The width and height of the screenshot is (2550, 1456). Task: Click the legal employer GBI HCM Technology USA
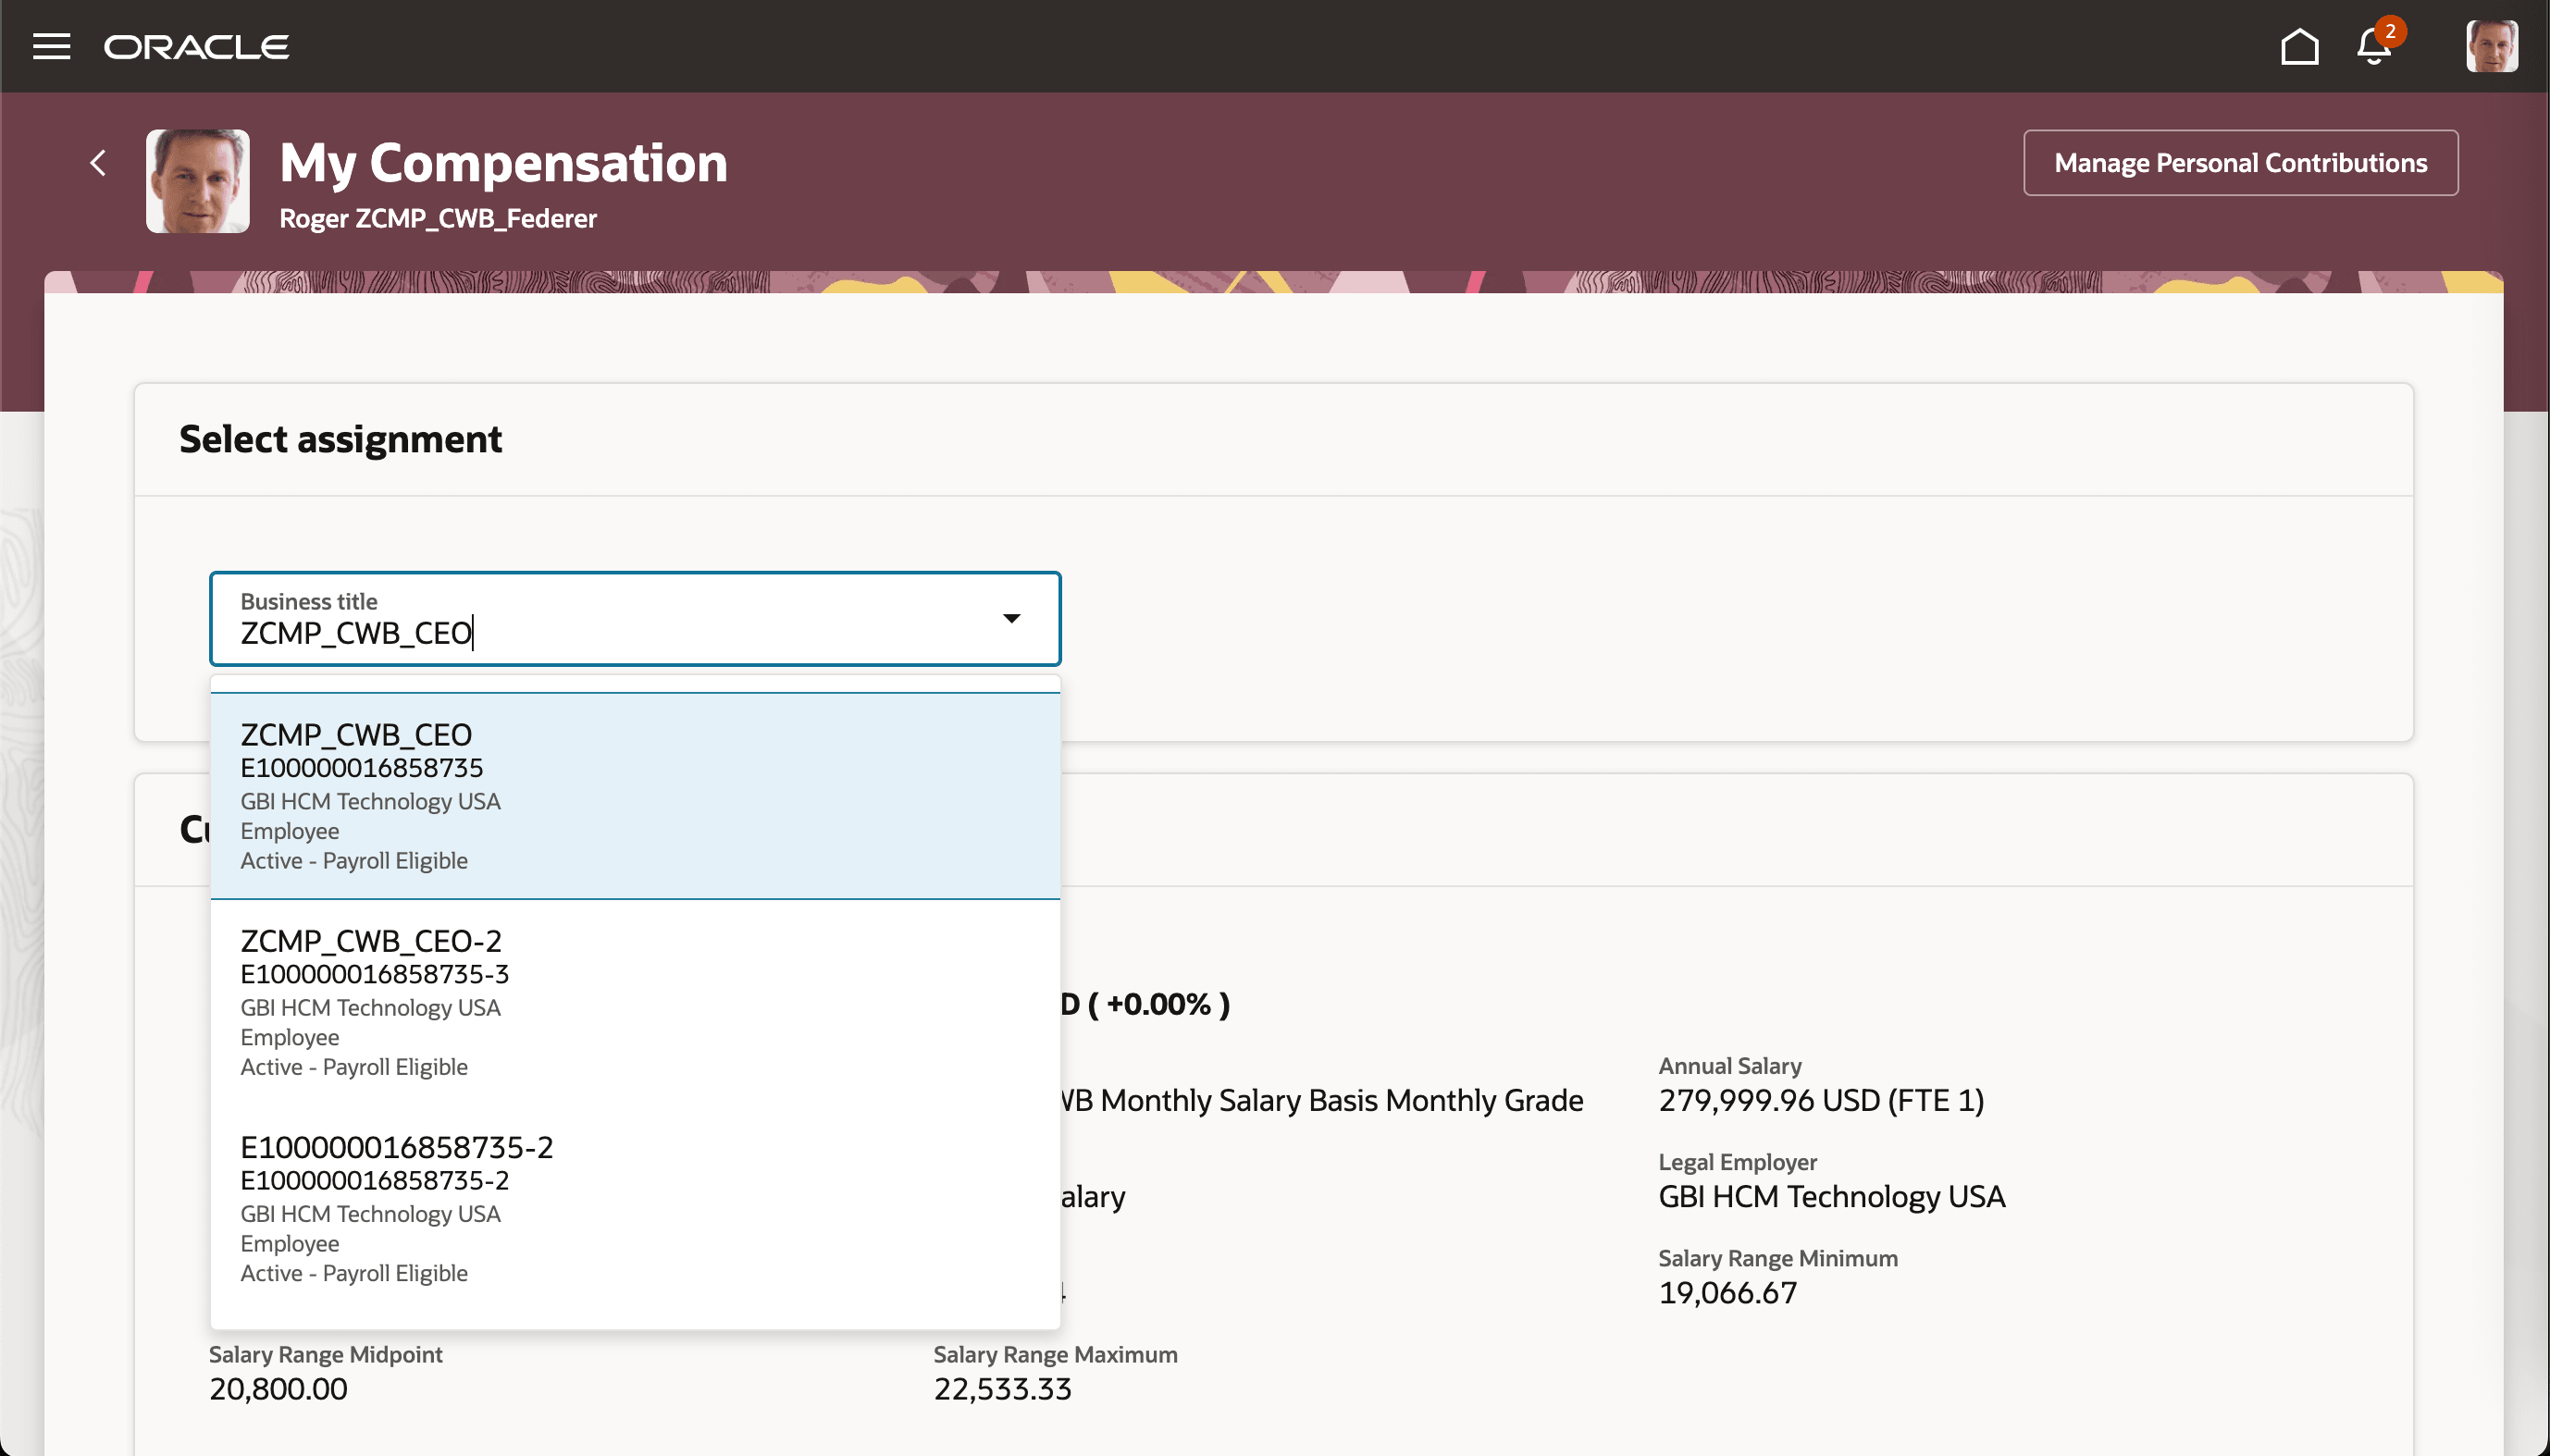[x=1831, y=1196]
